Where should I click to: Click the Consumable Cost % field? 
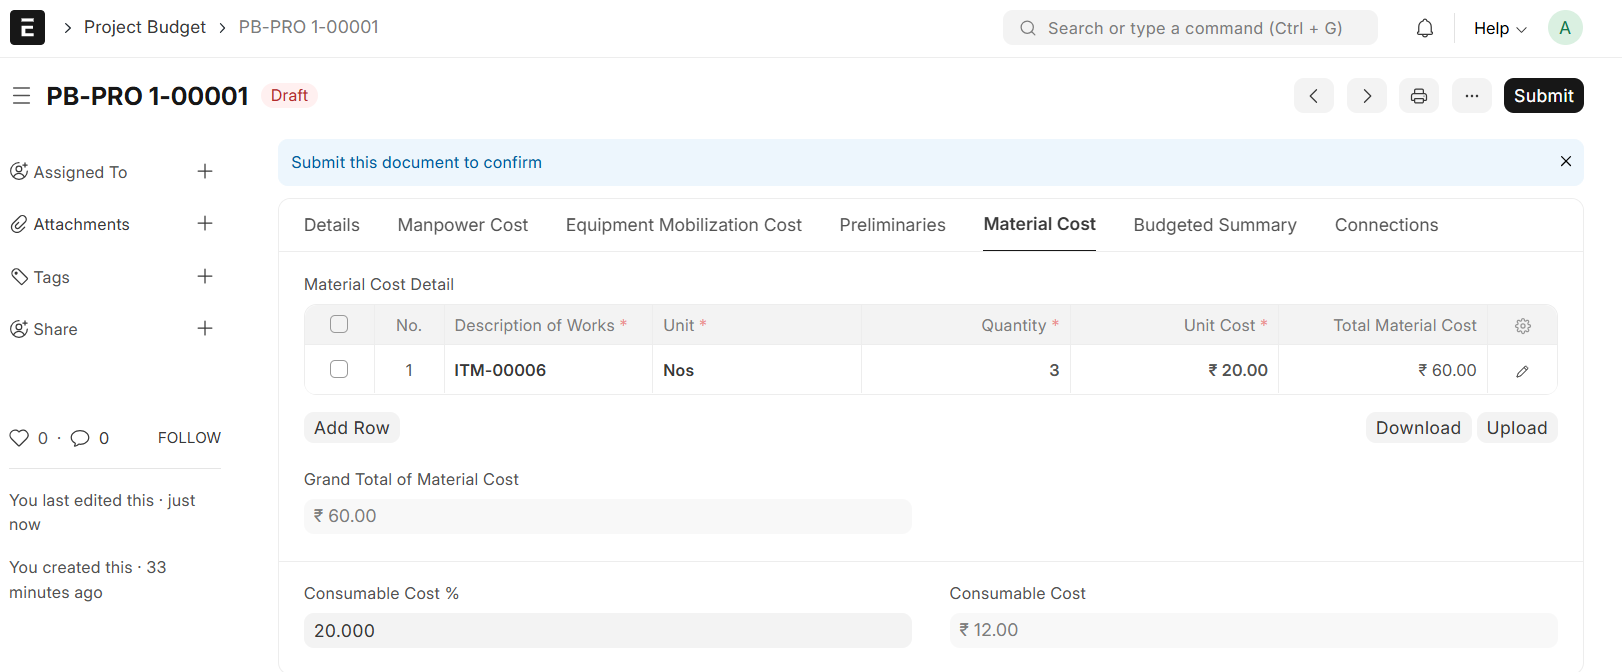coord(607,631)
